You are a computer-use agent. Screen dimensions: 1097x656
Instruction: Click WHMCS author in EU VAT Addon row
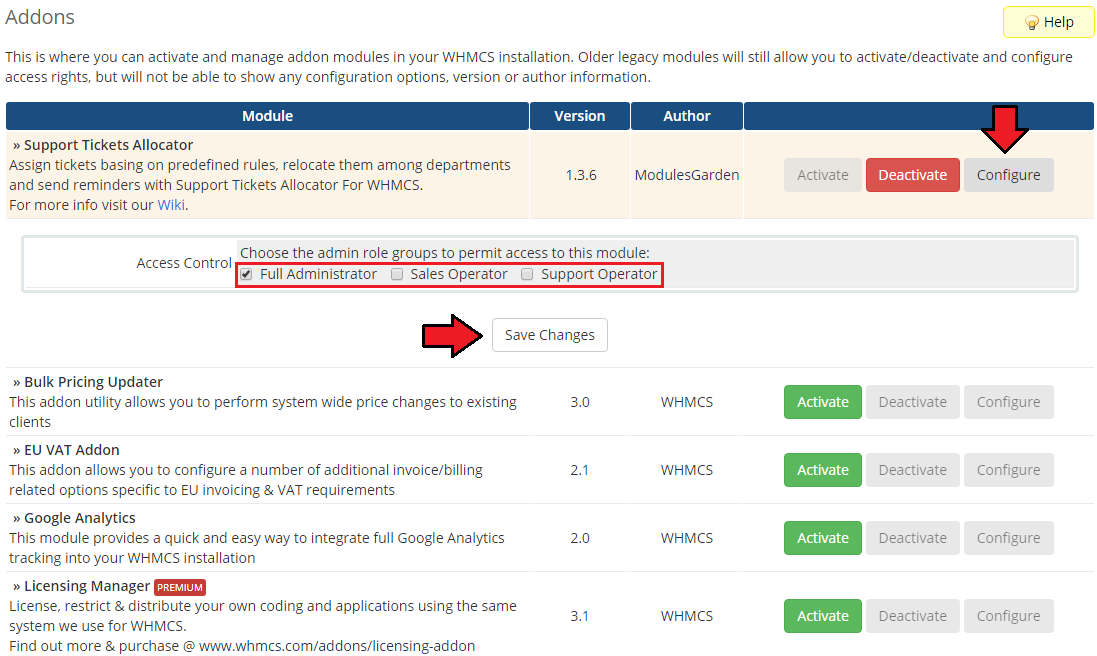(x=687, y=470)
